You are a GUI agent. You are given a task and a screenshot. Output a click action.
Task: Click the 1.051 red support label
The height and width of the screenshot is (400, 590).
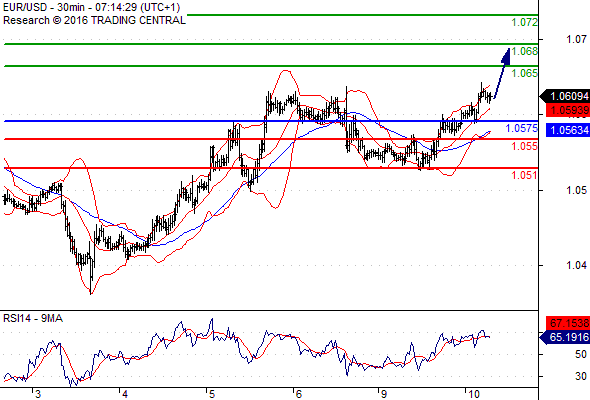(525, 175)
